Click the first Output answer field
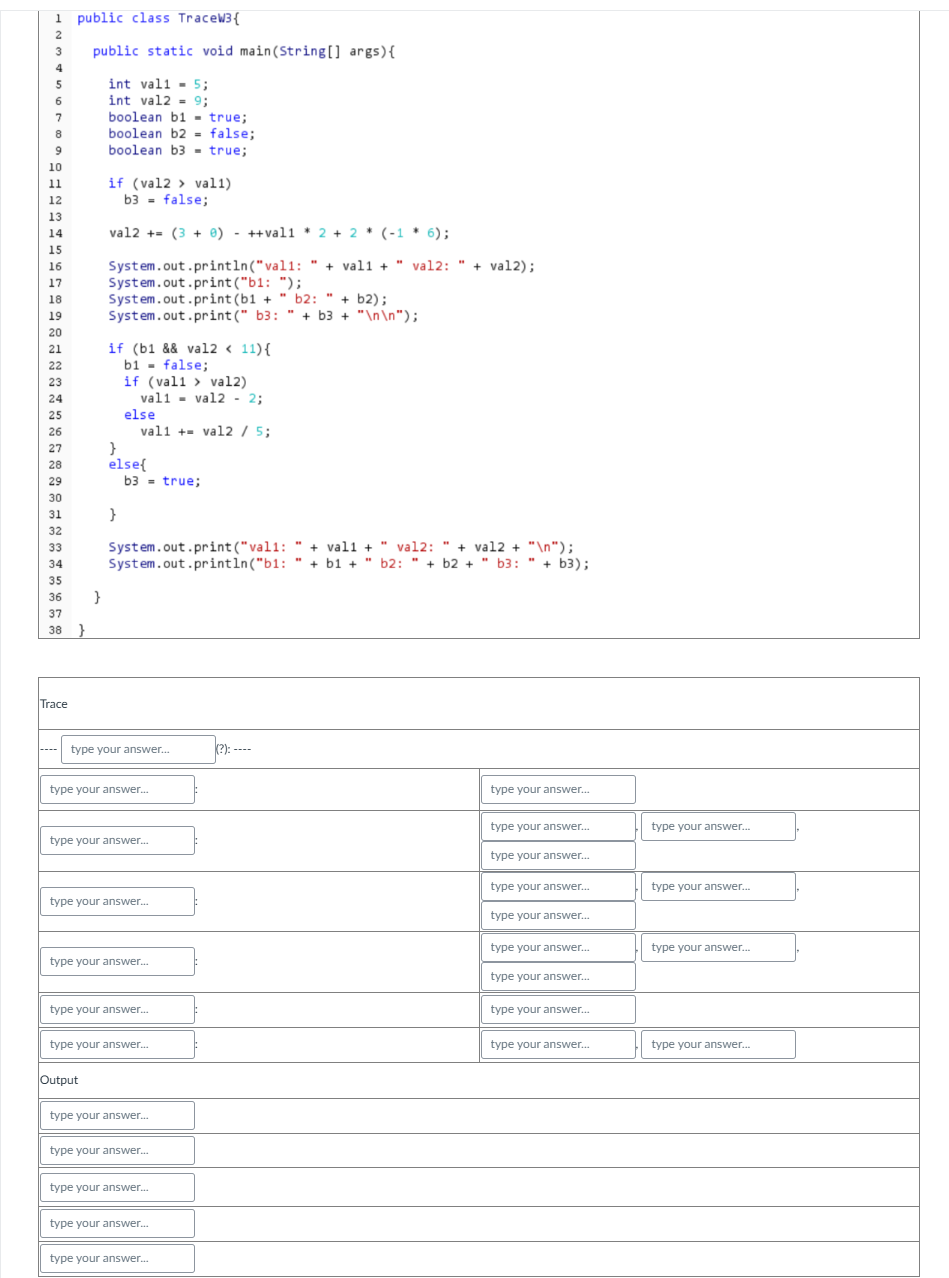949x1278 pixels. [118, 1115]
